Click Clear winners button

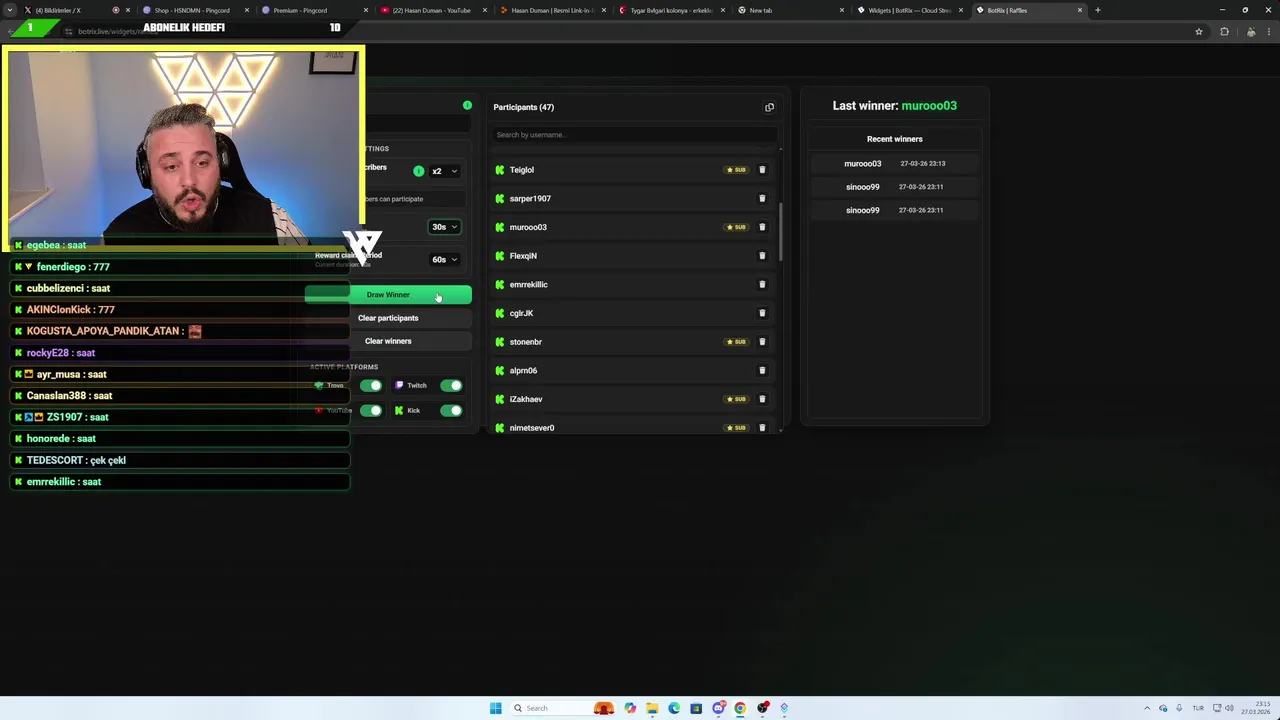pyautogui.click(x=388, y=341)
